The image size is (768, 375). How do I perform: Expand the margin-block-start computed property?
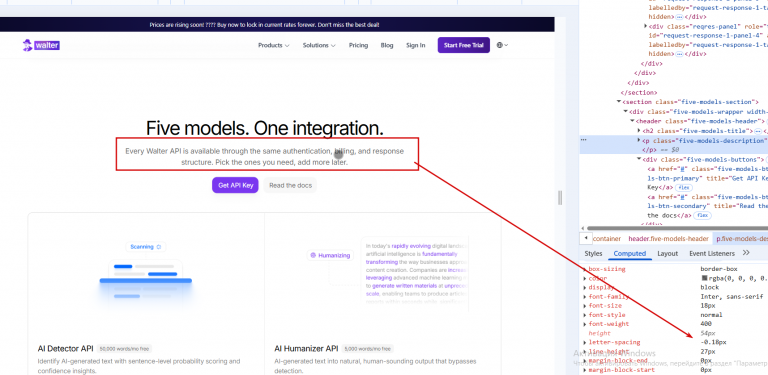click(585, 370)
